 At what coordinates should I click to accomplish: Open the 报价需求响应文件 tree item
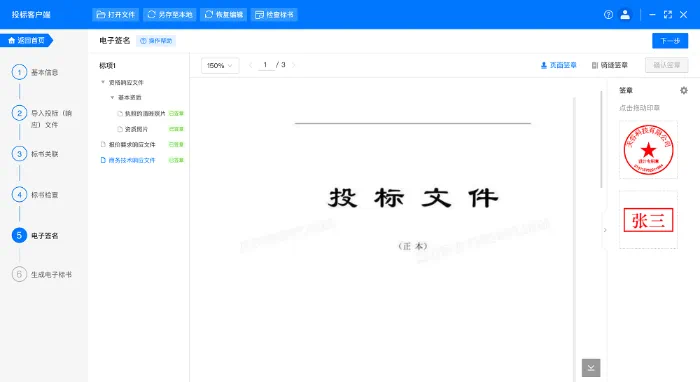tap(128, 145)
